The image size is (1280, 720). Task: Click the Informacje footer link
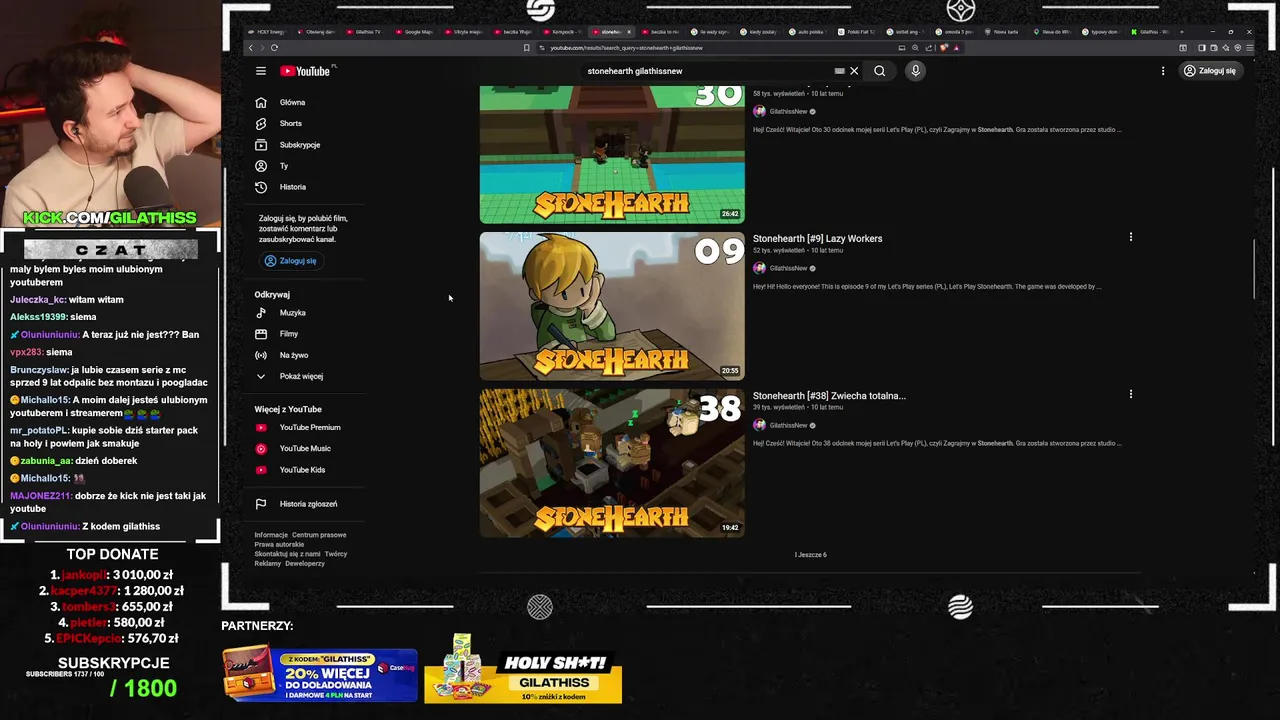coord(271,535)
